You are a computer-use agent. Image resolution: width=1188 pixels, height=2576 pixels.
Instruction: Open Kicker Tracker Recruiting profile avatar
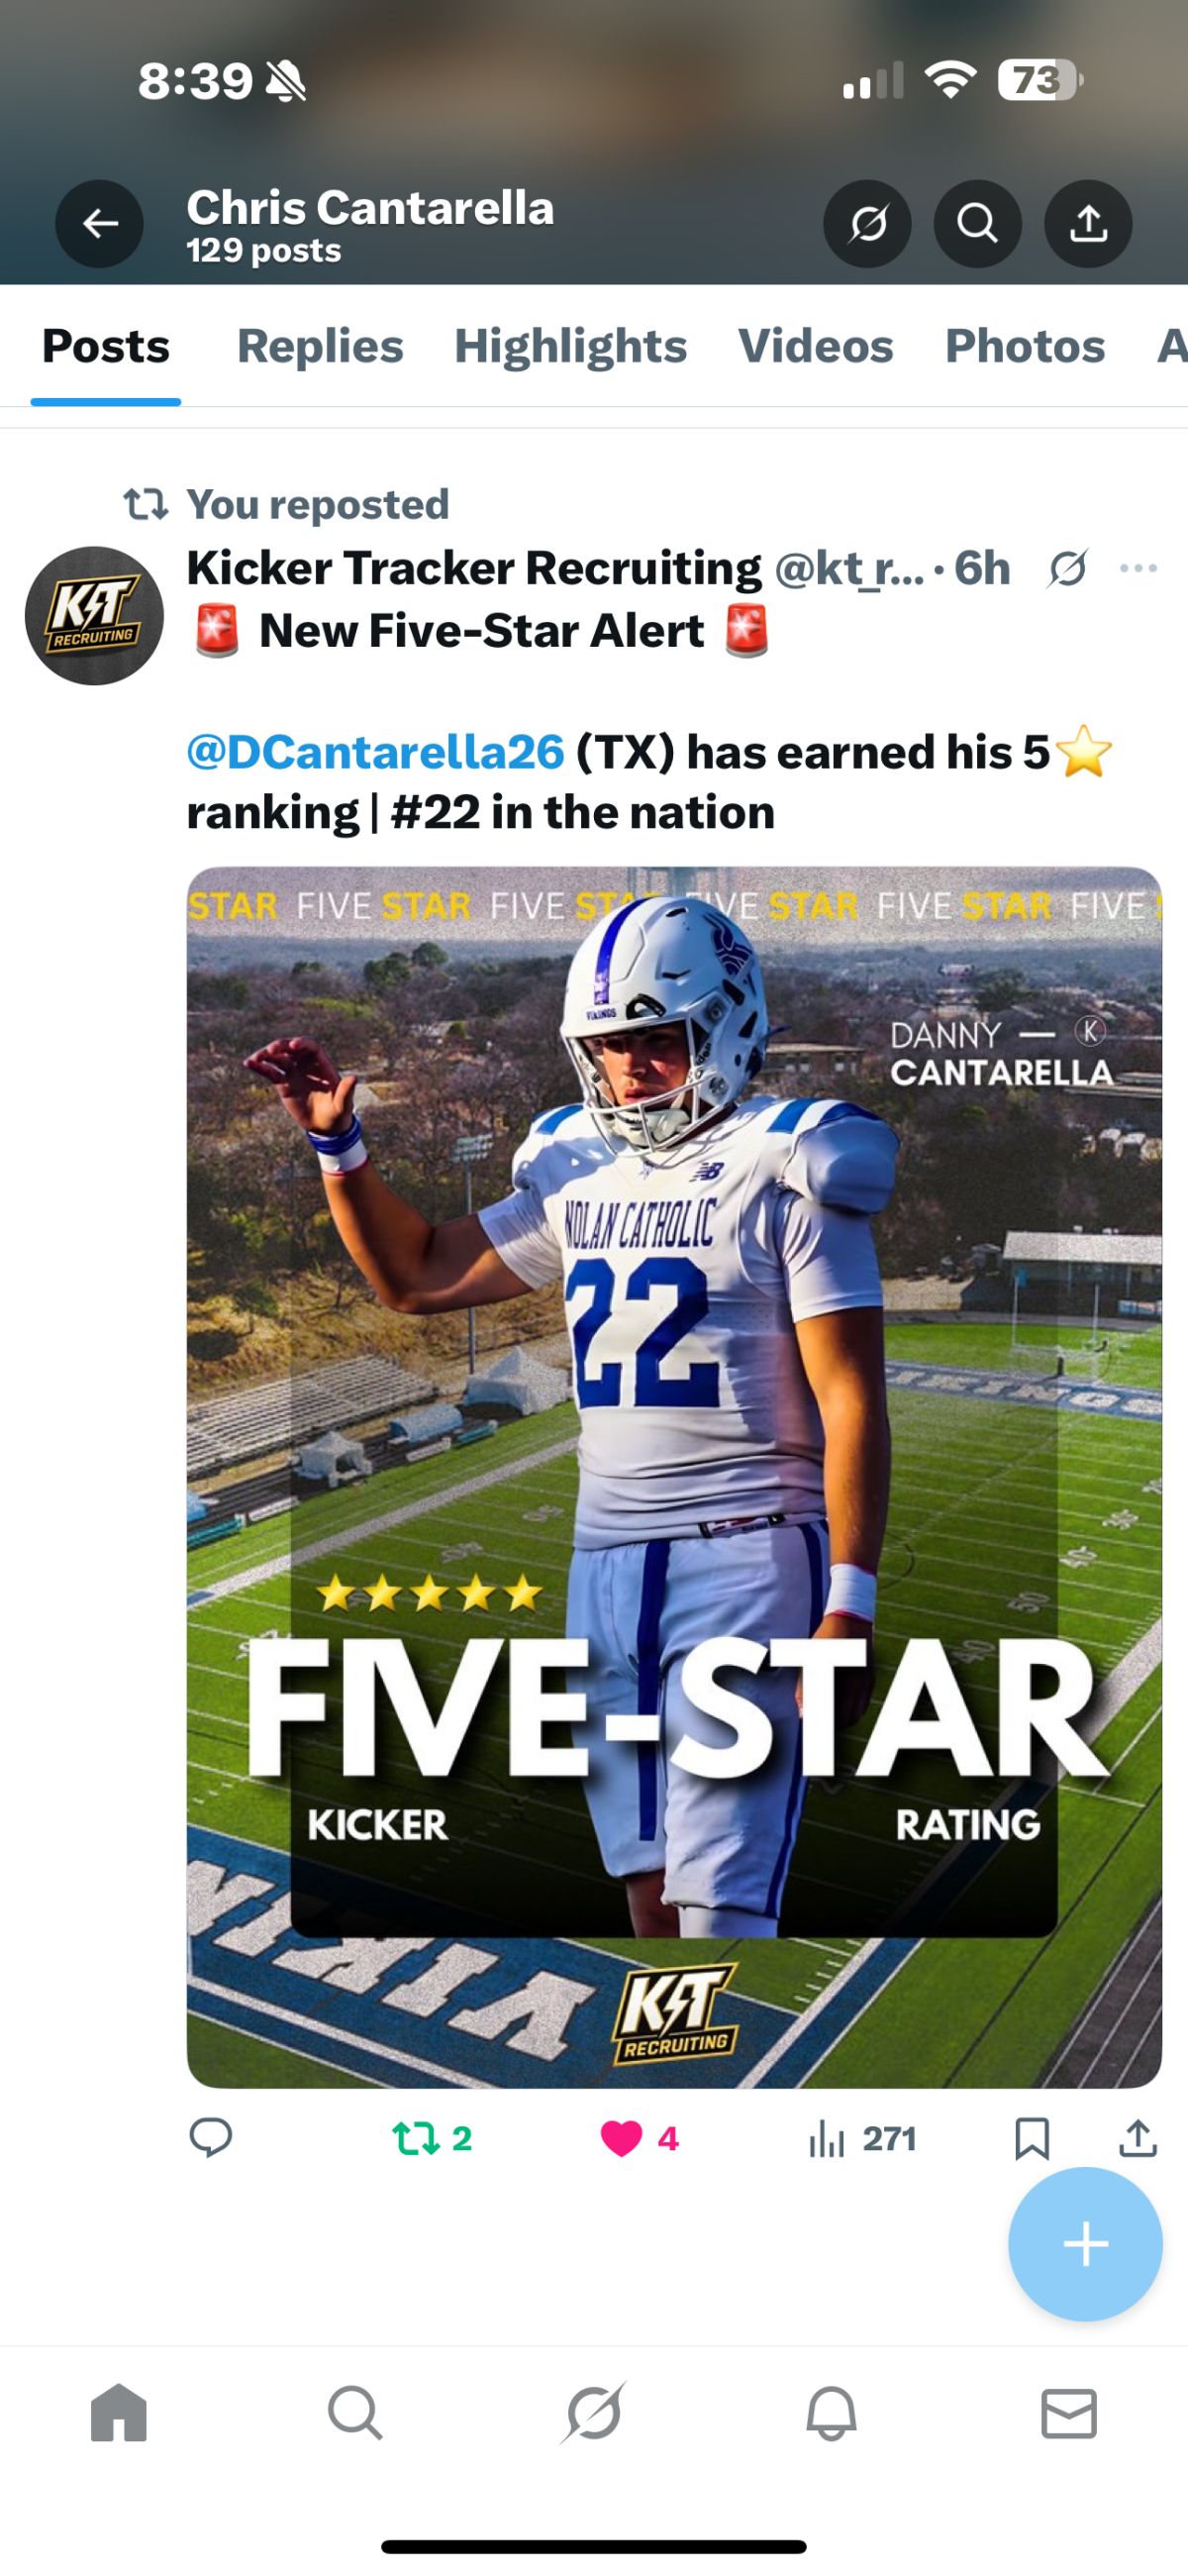[94, 615]
